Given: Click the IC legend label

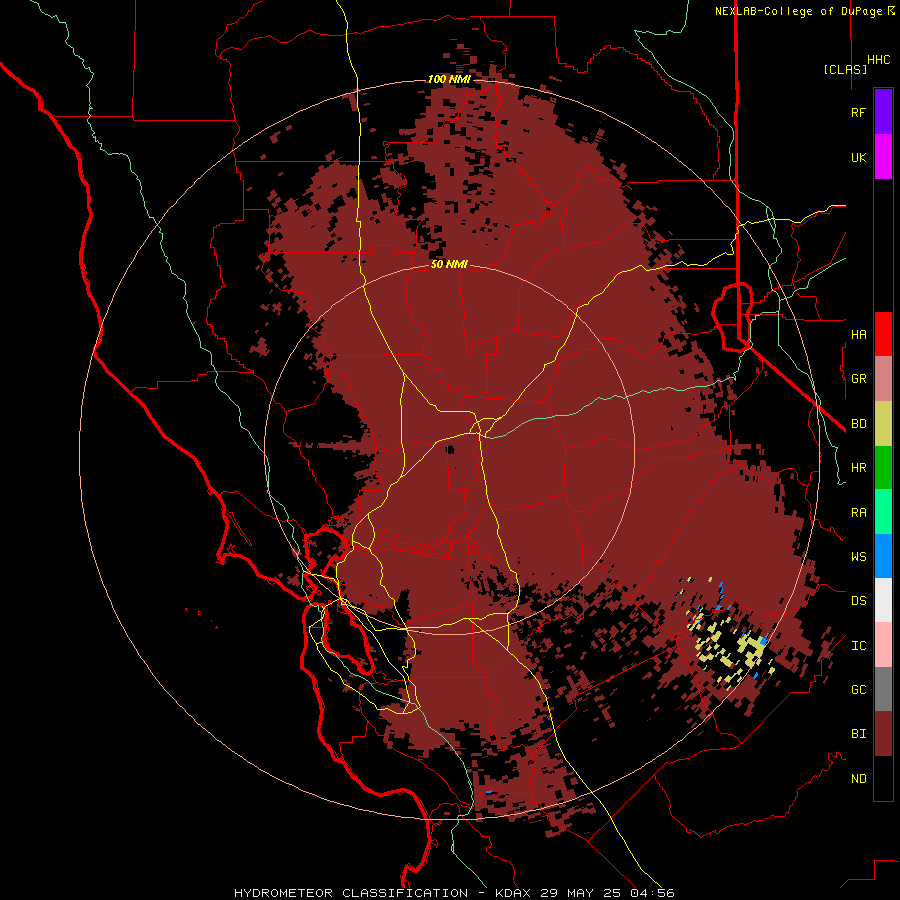Looking at the screenshot, I should pos(858,646).
